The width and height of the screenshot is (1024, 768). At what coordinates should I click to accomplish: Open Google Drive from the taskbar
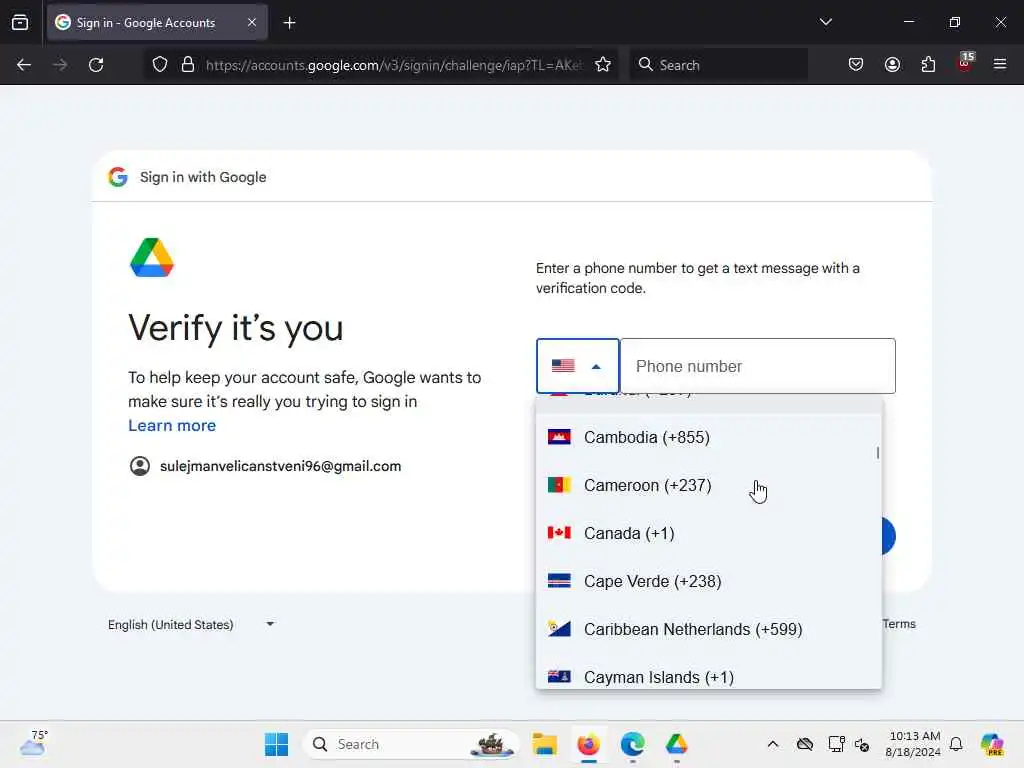(x=677, y=744)
